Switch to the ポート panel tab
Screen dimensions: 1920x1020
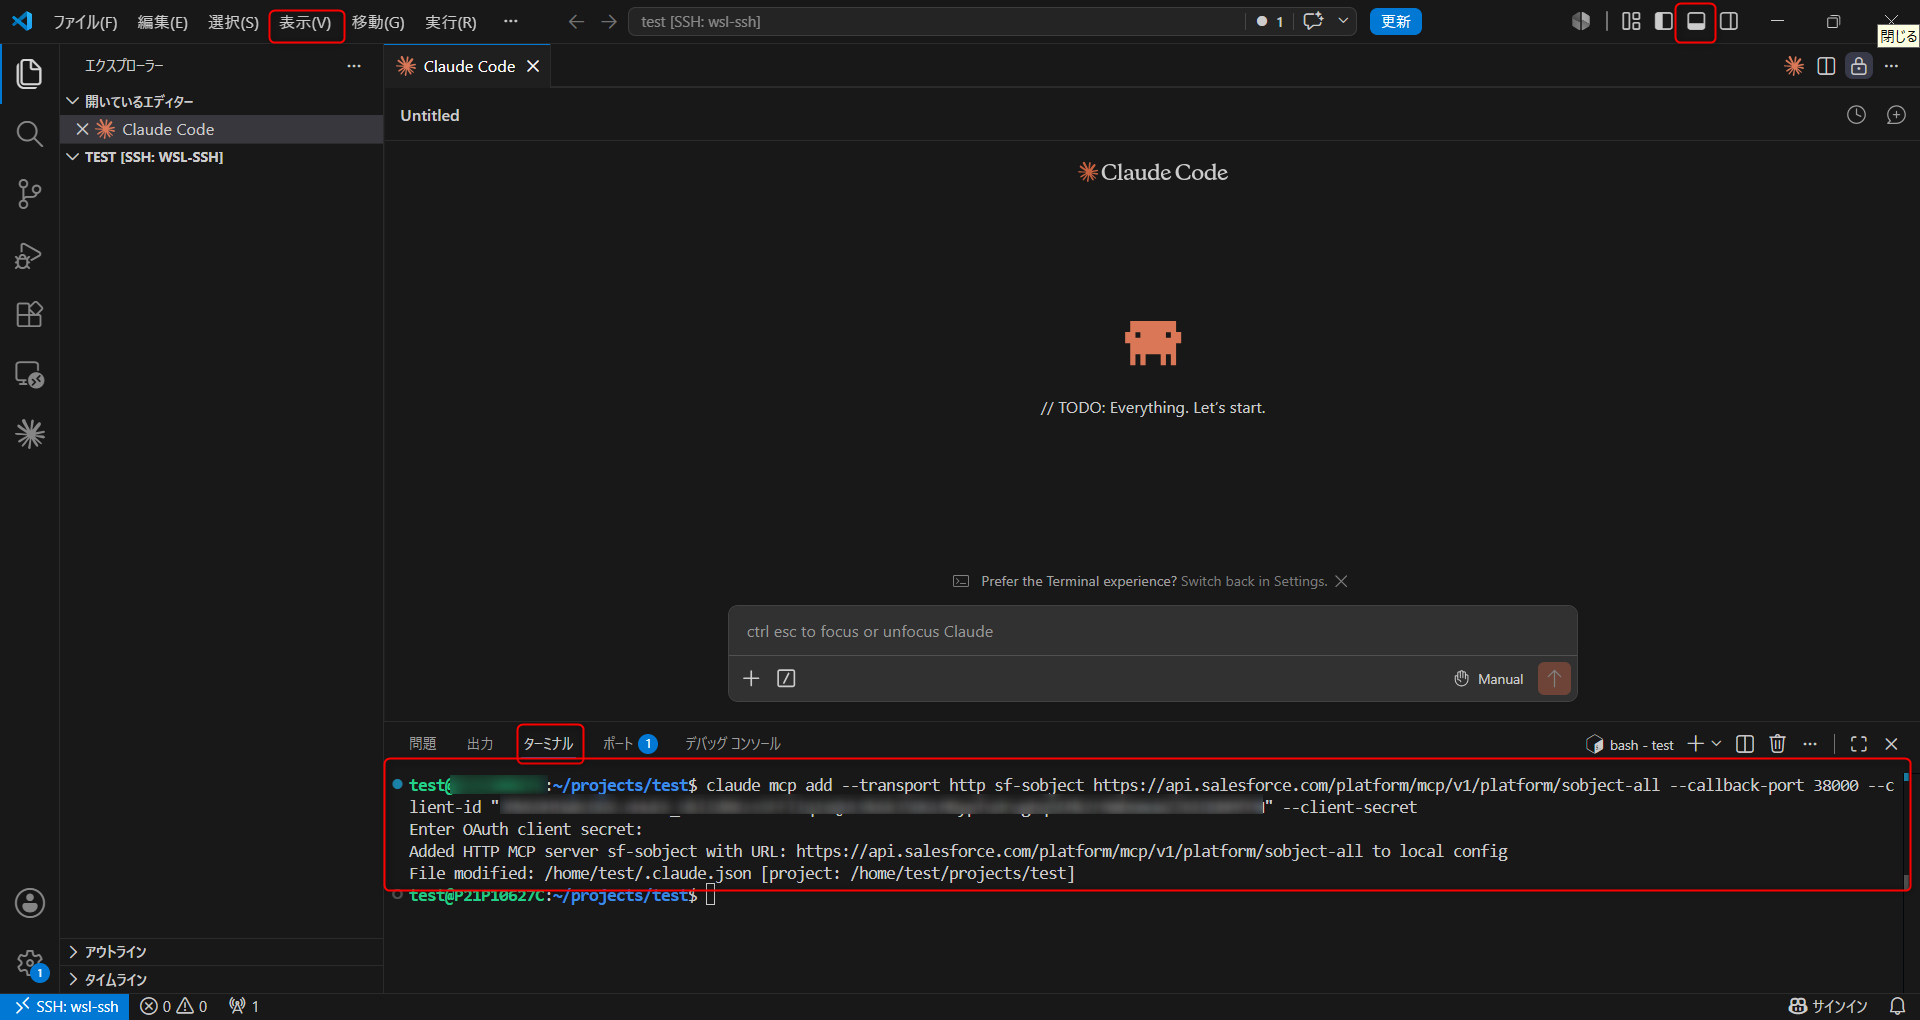pos(629,744)
